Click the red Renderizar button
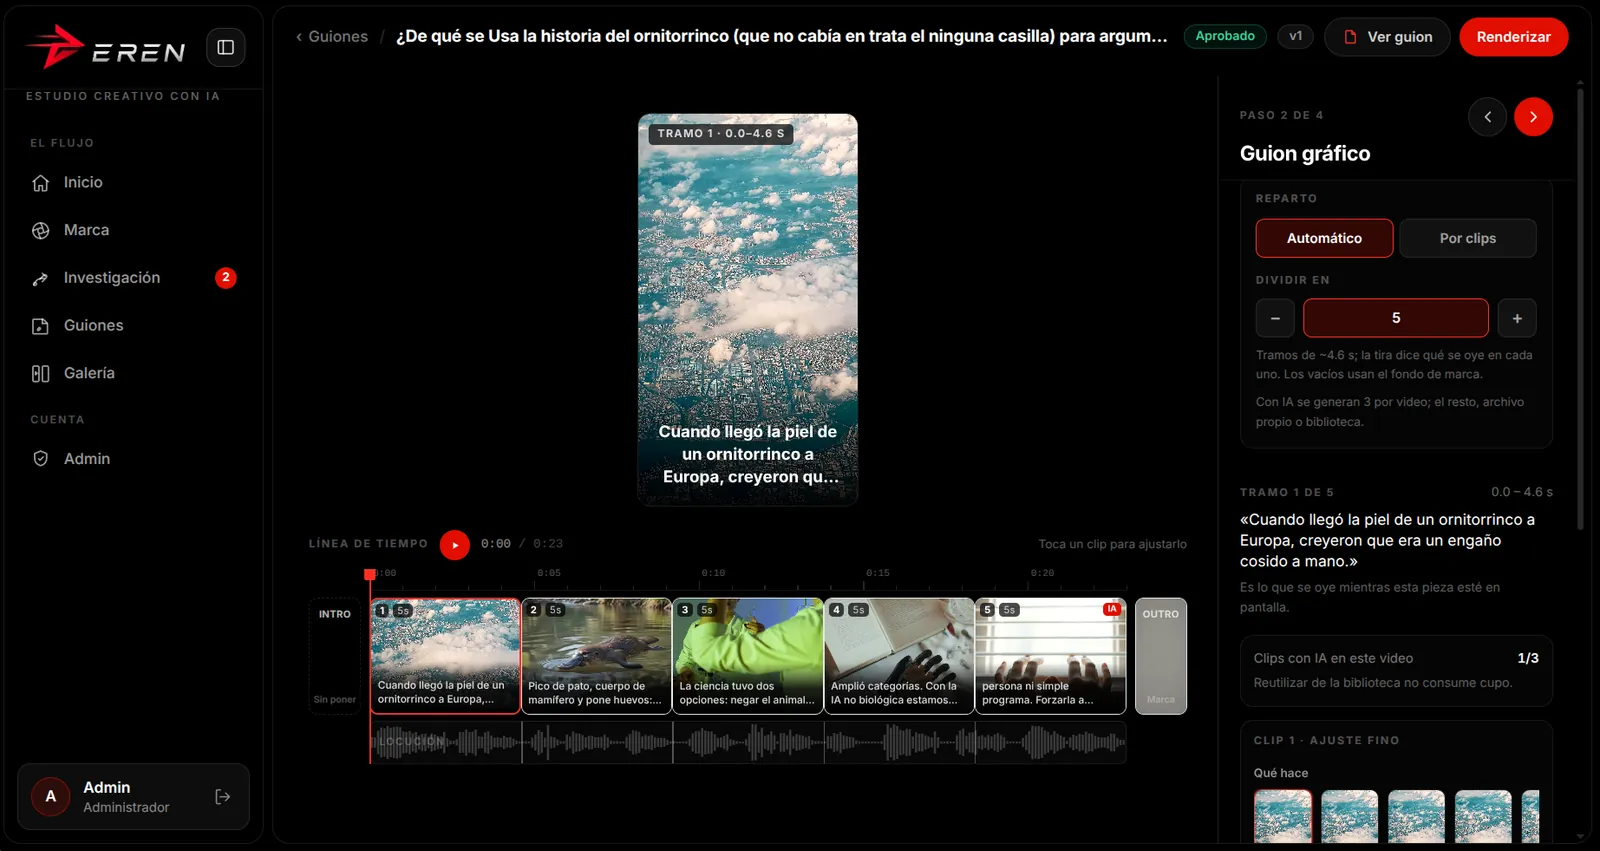This screenshot has height=851, width=1600. [x=1513, y=37]
